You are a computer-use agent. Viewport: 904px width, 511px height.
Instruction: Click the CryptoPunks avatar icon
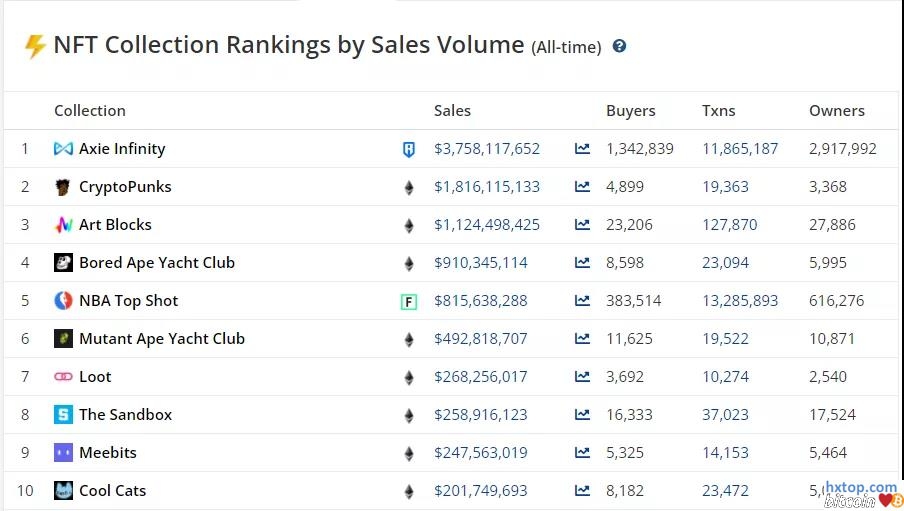pyautogui.click(x=63, y=187)
